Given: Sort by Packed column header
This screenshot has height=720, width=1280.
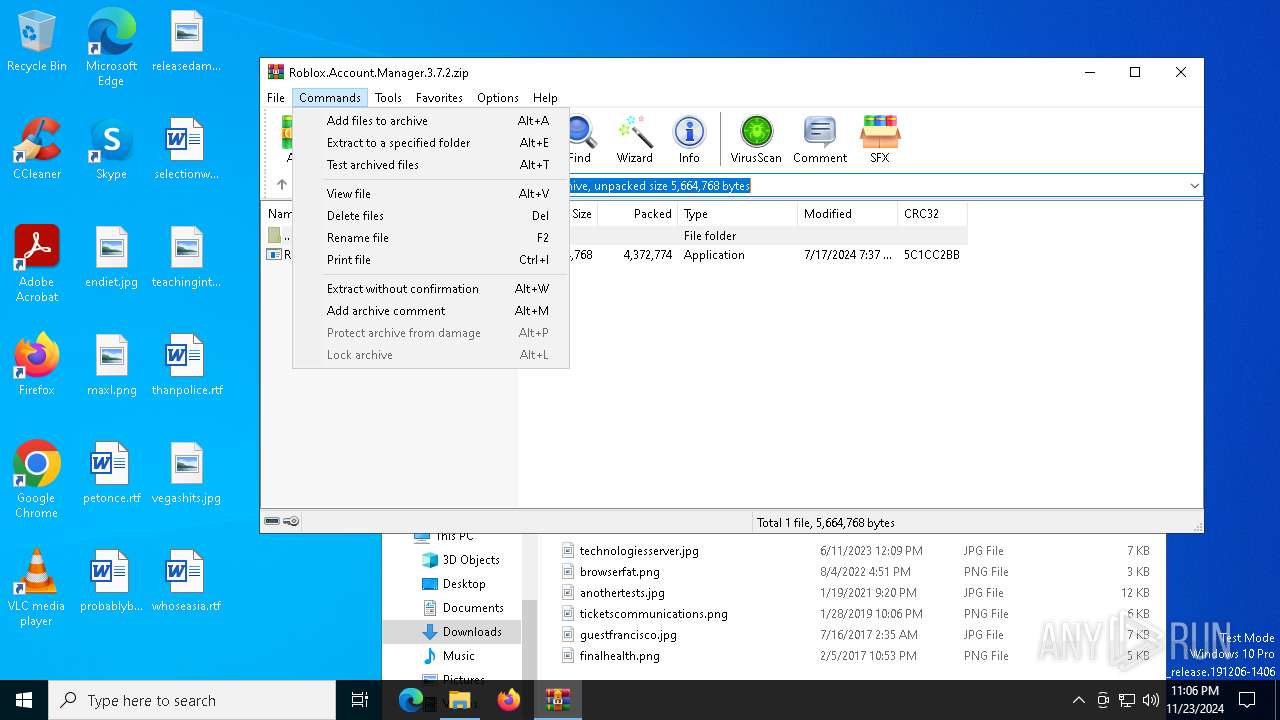Looking at the screenshot, I should click(x=638, y=214).
